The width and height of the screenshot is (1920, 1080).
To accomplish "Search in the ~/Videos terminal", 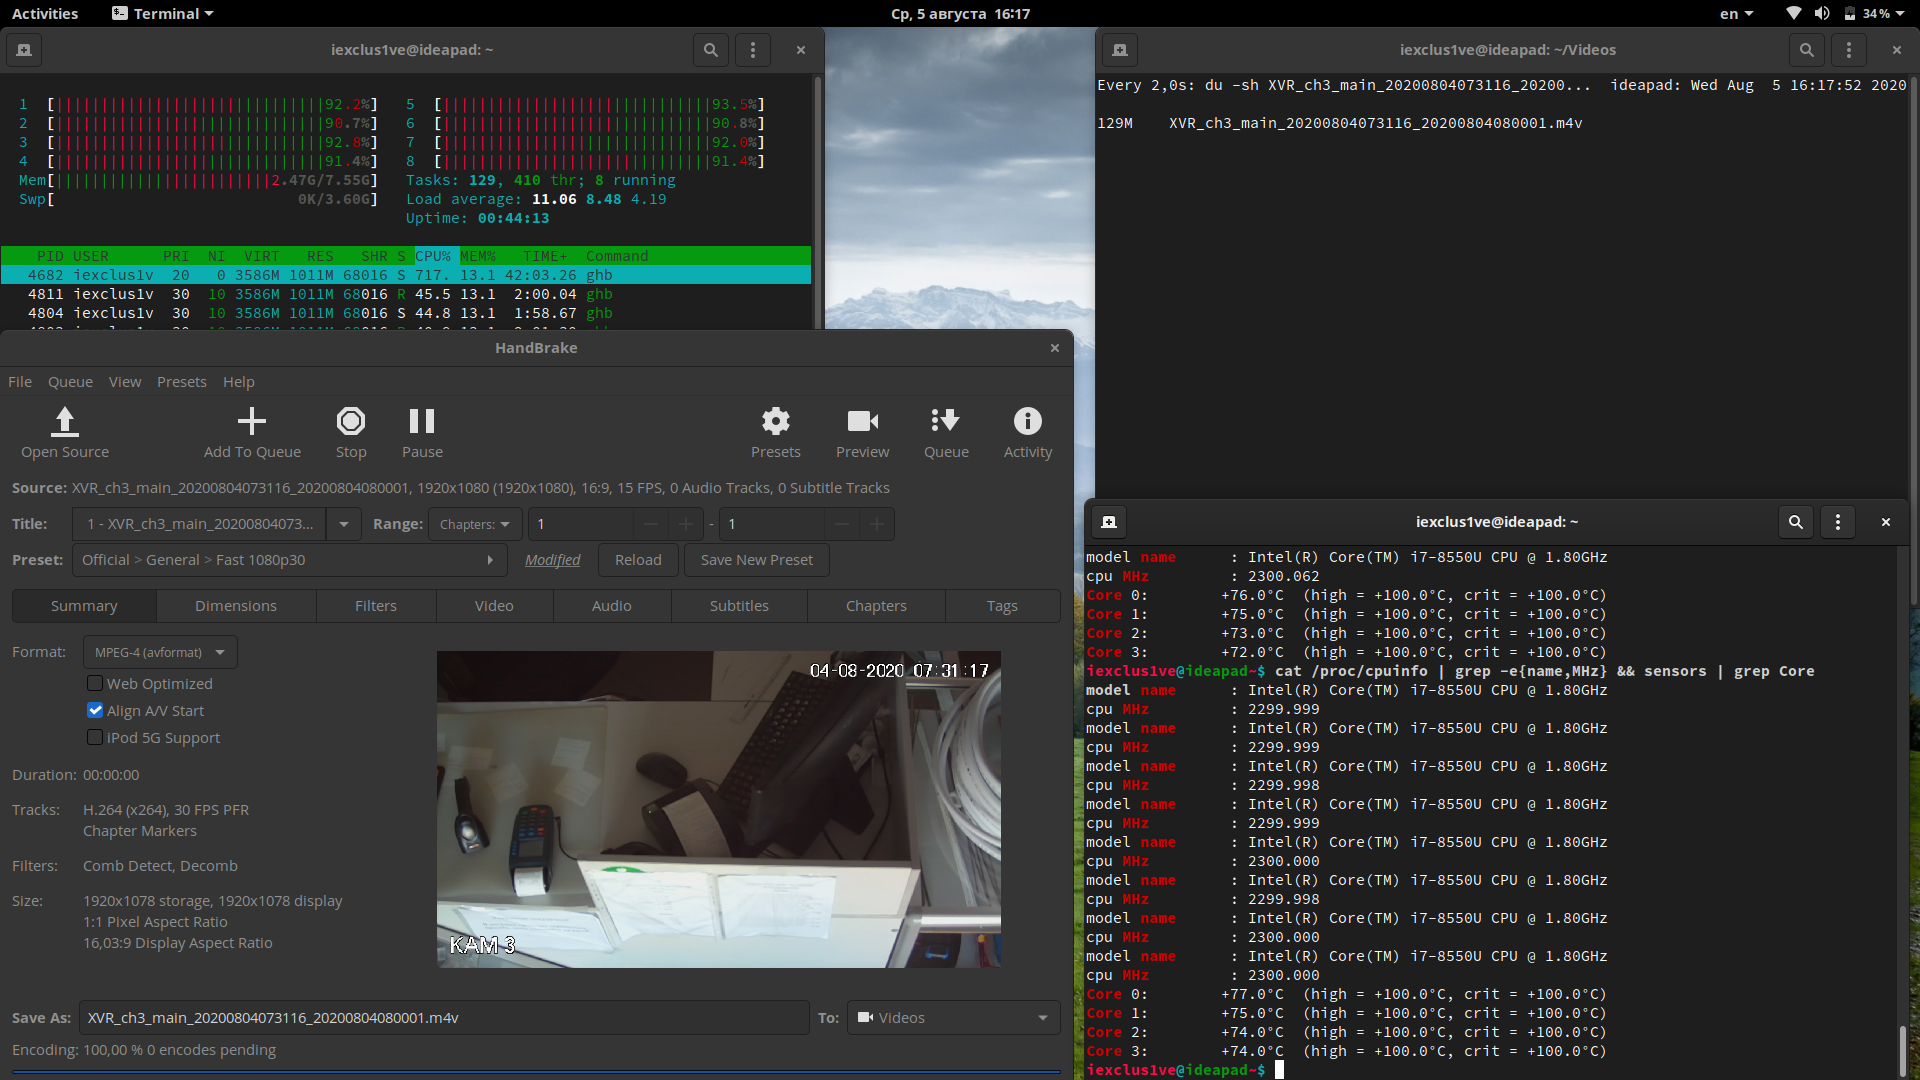I will (x=1807, y=50).
